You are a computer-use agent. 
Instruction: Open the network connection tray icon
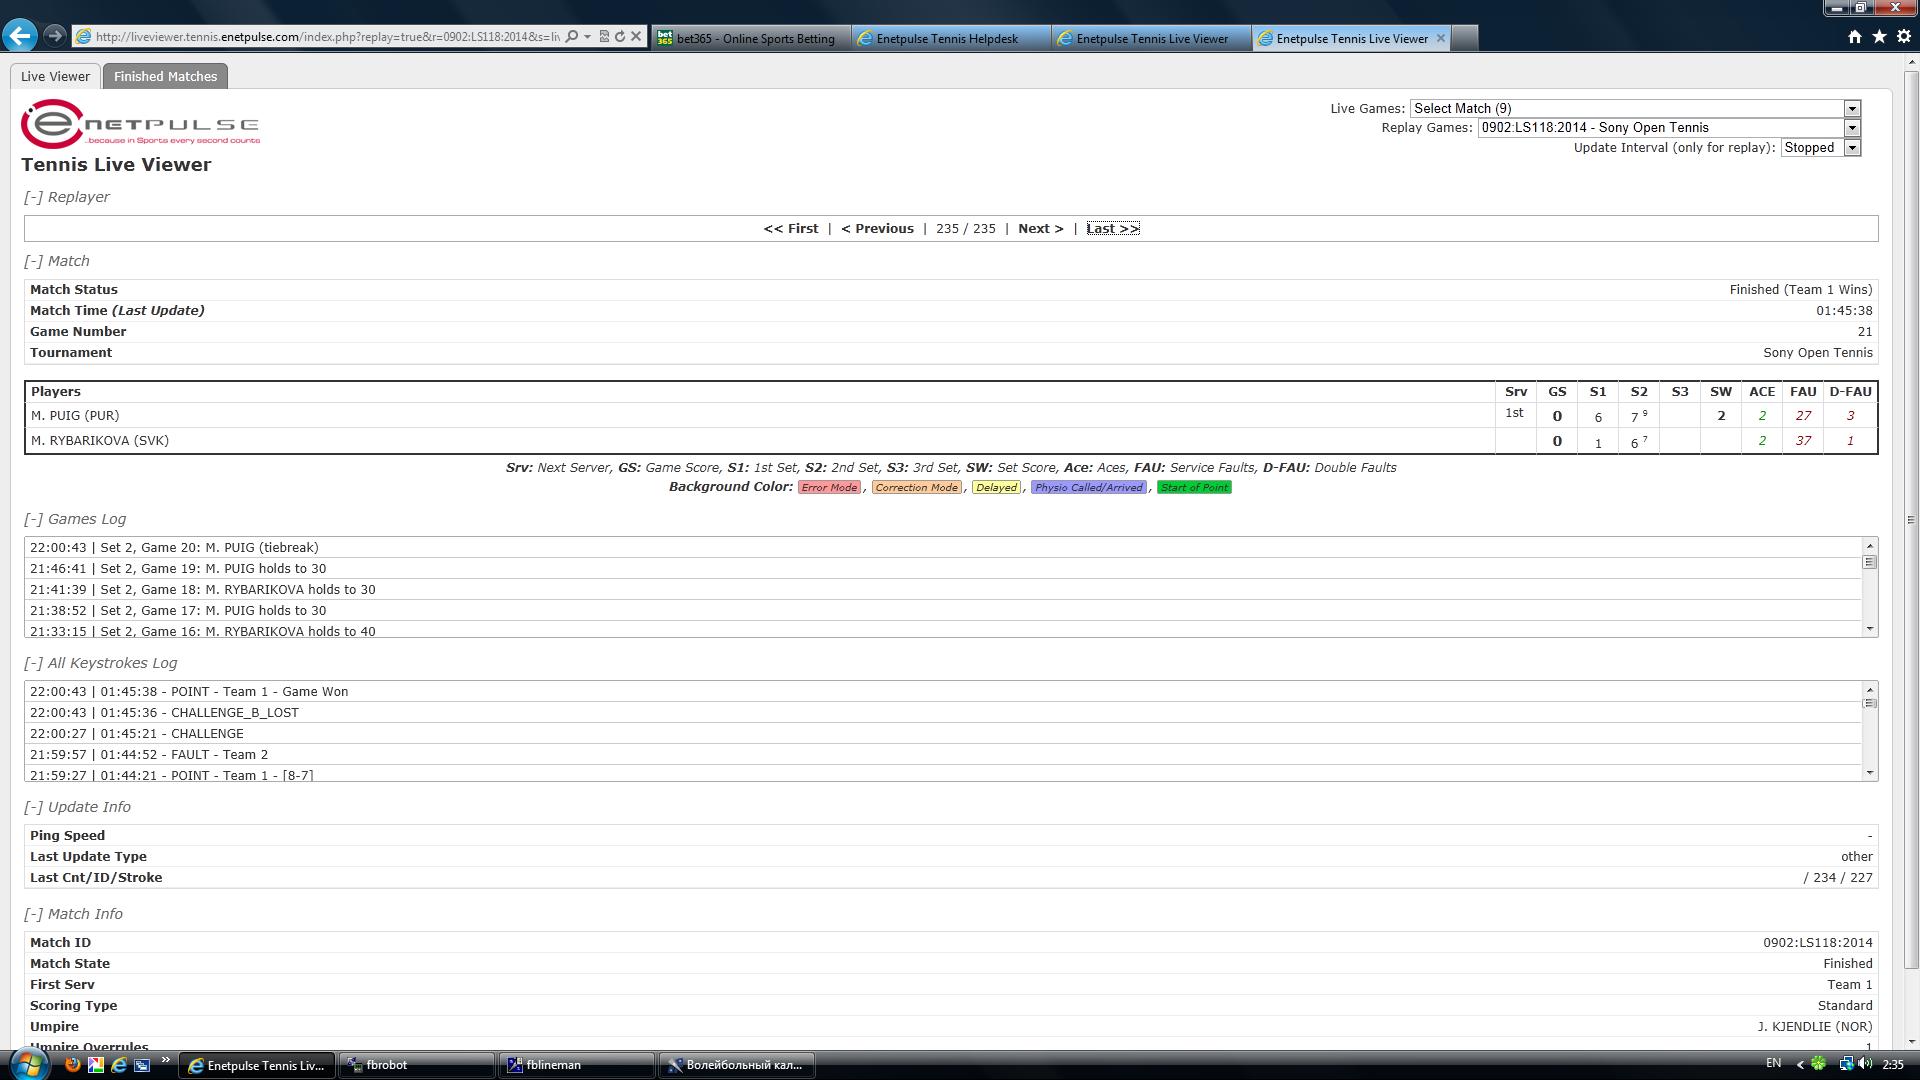(1846, 1064)
